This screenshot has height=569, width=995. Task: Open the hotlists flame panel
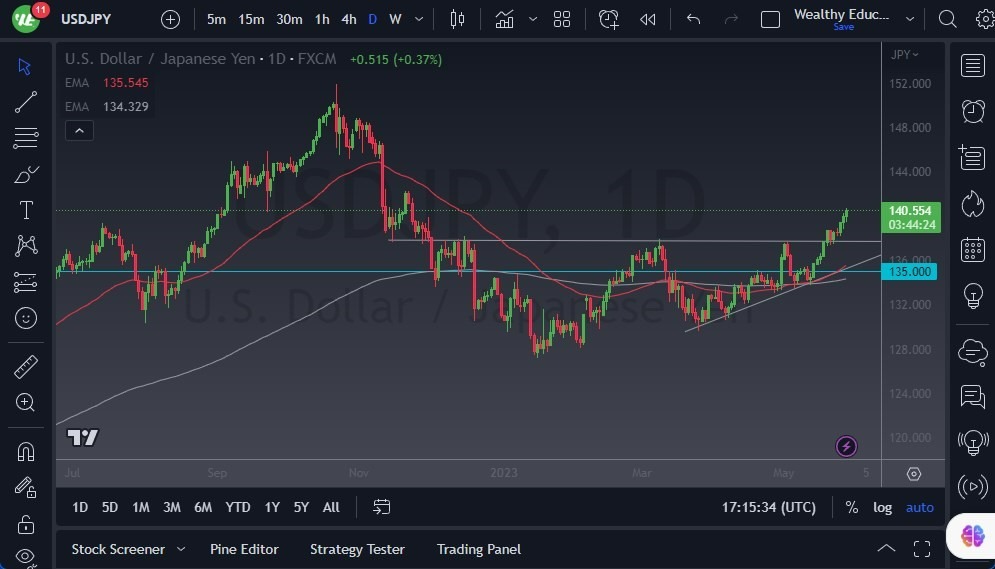pyautogui.click(x=972, y=204)
